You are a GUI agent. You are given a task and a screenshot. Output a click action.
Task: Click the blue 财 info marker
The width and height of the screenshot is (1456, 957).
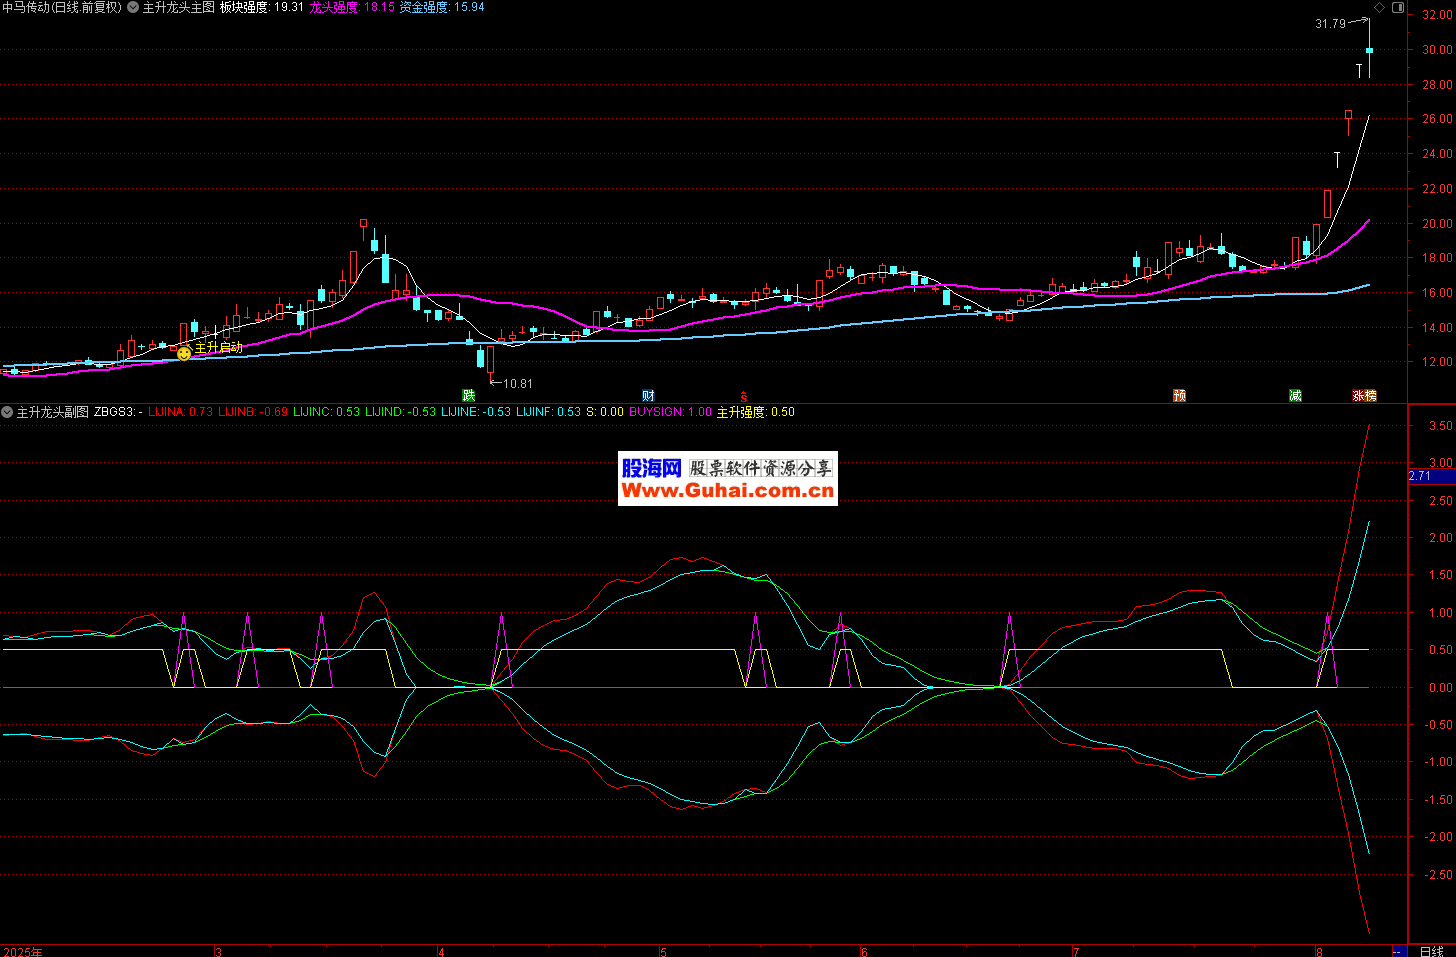[x=648, y=396]
